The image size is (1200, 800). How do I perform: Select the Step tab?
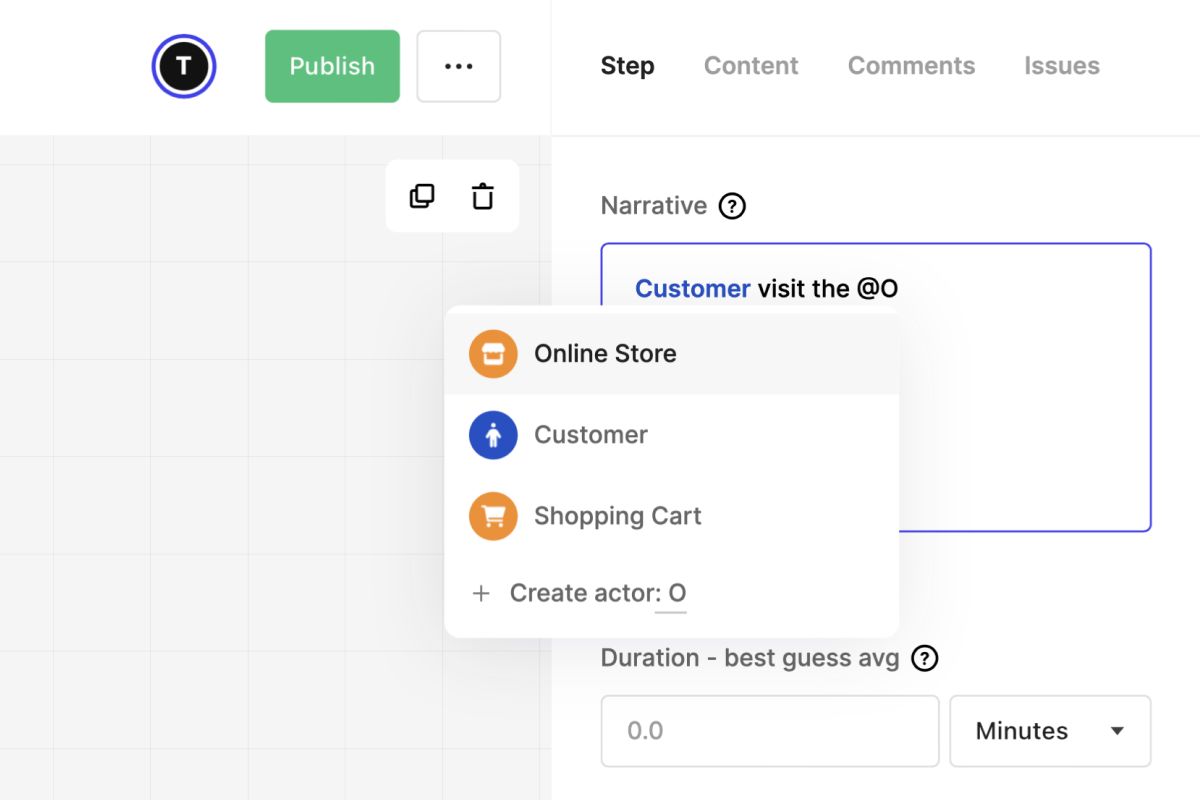(627, 66)
